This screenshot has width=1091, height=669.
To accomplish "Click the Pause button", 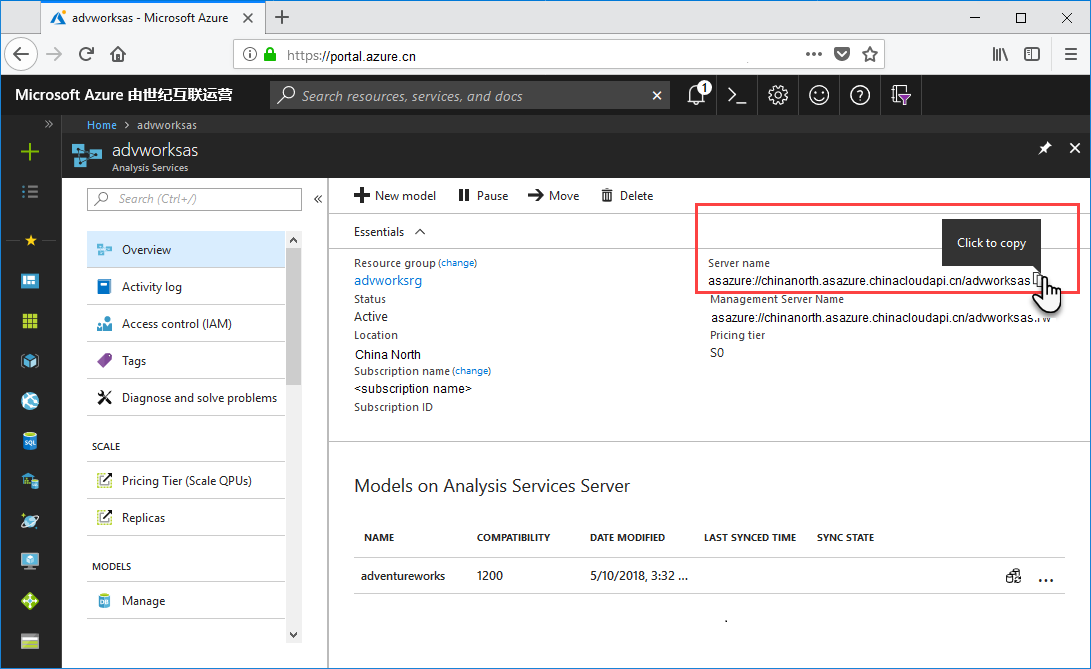I will coord(483,196).
